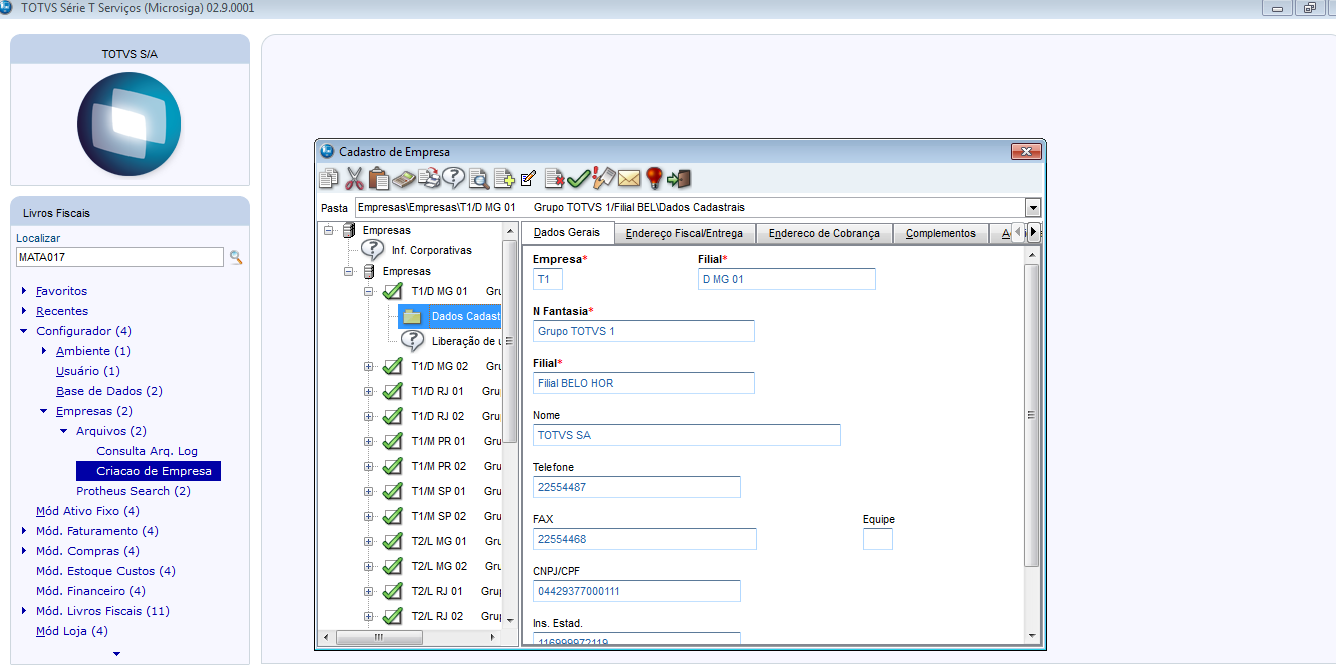This screenshot has height=672, width=1336.
Task: Expand the T2/L MG 01 tree node
Action: point(368,541)
